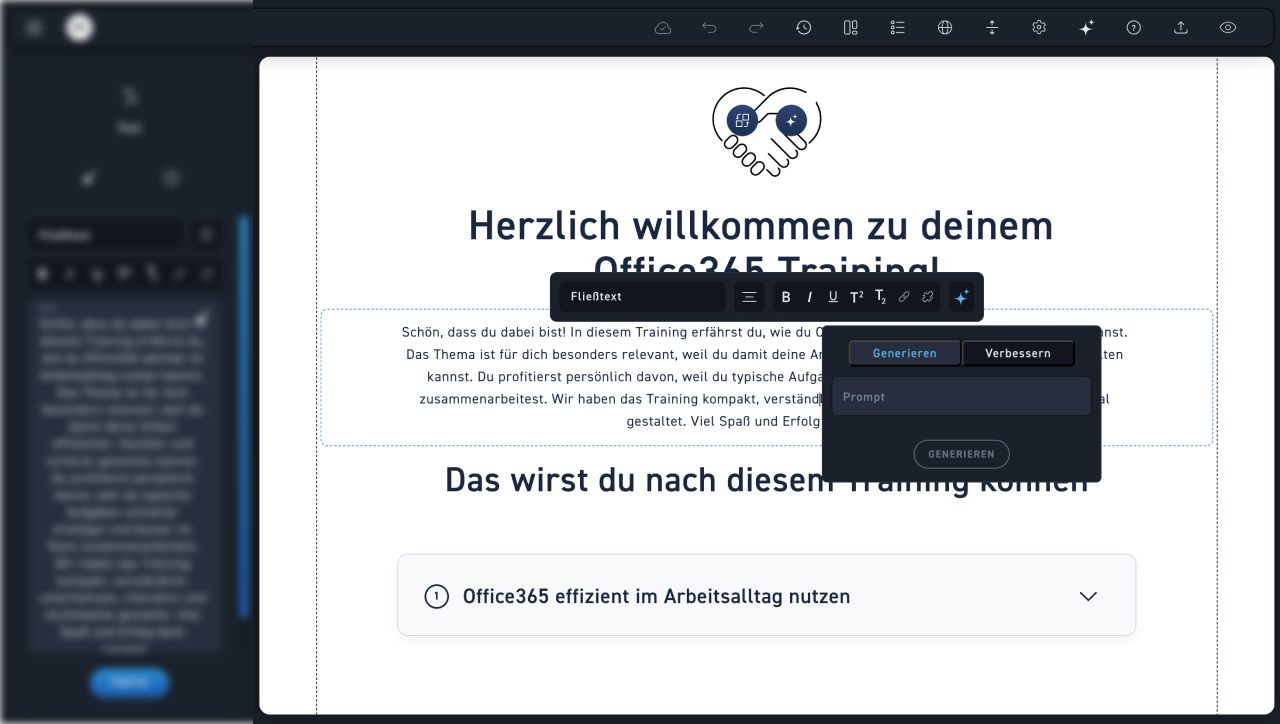Click the AI sparkle icon in top toolbar

(1086, 28)
